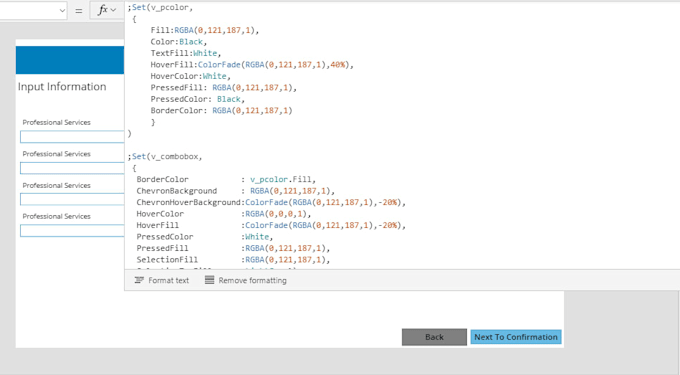The image size is (680, 375).
Task: Click the equals sign before formula bar
Action: (78, 10)
